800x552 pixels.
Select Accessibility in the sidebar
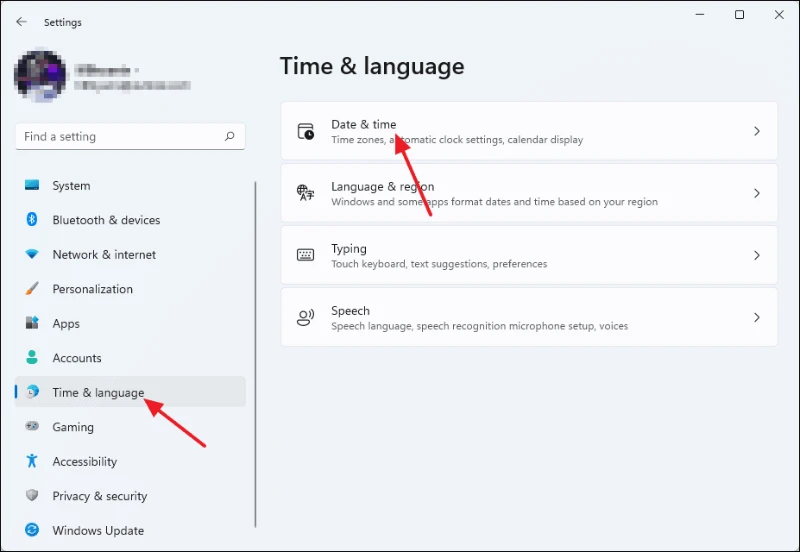(130, 461)
